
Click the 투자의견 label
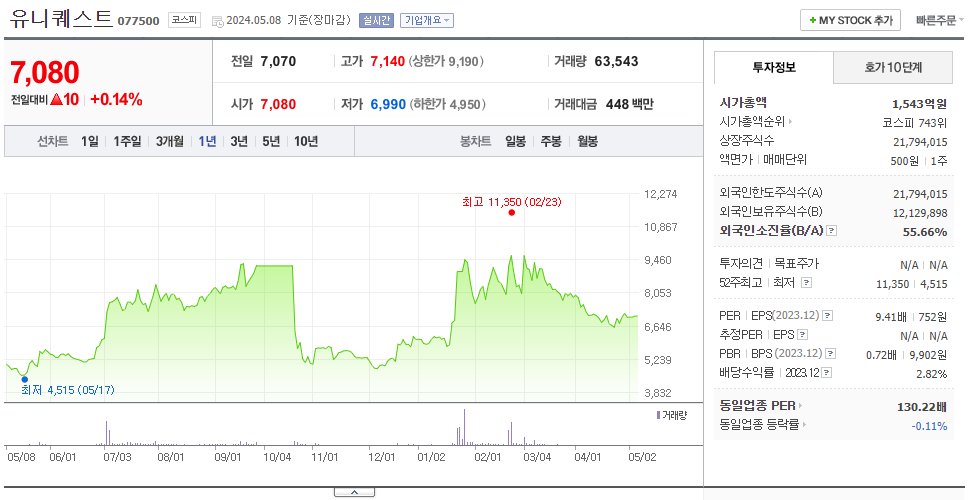click(x=741, y=264)
